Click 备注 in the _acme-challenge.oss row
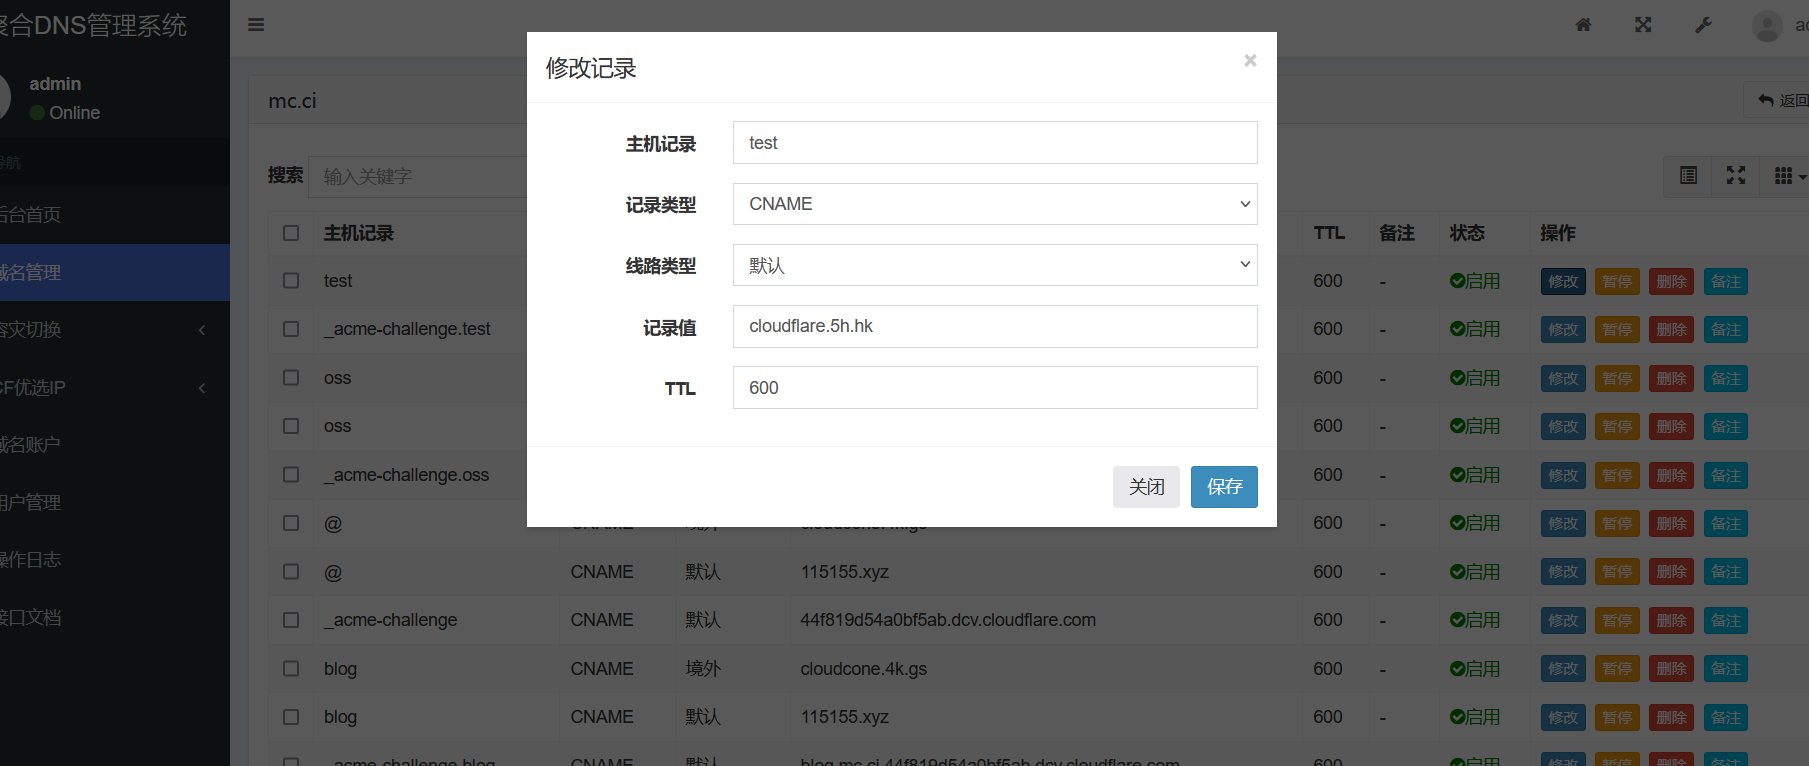Image resolution: width=1809 pixels, height=766 pixels. click(1726, 476)
